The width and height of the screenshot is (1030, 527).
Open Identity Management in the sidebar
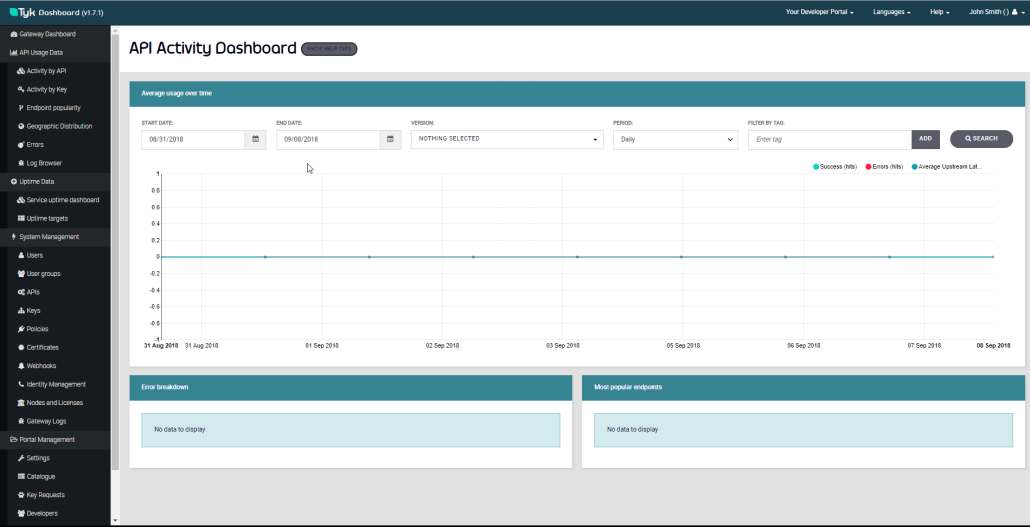[x=55, y=384]
